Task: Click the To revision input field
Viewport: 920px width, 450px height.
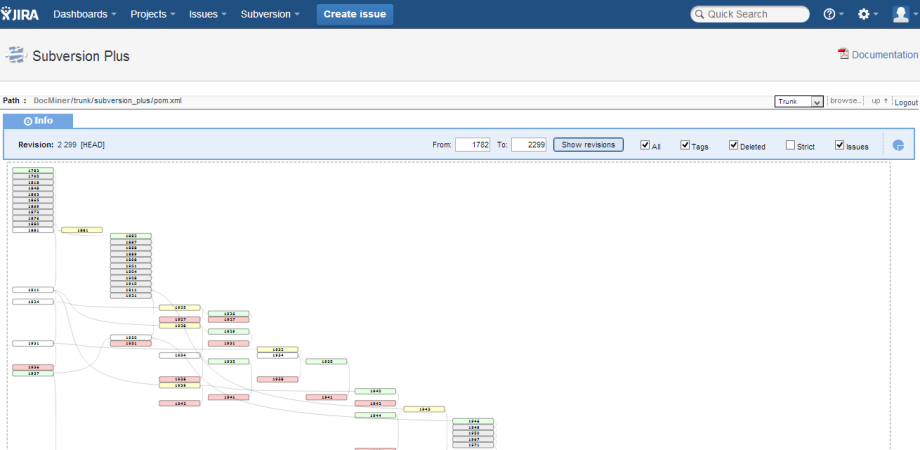Action: pyautogui.click(x=529, y=145)
